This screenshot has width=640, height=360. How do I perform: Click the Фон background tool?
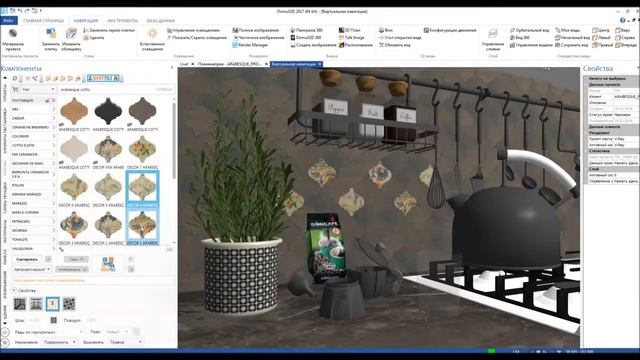[x=386, y=30]
